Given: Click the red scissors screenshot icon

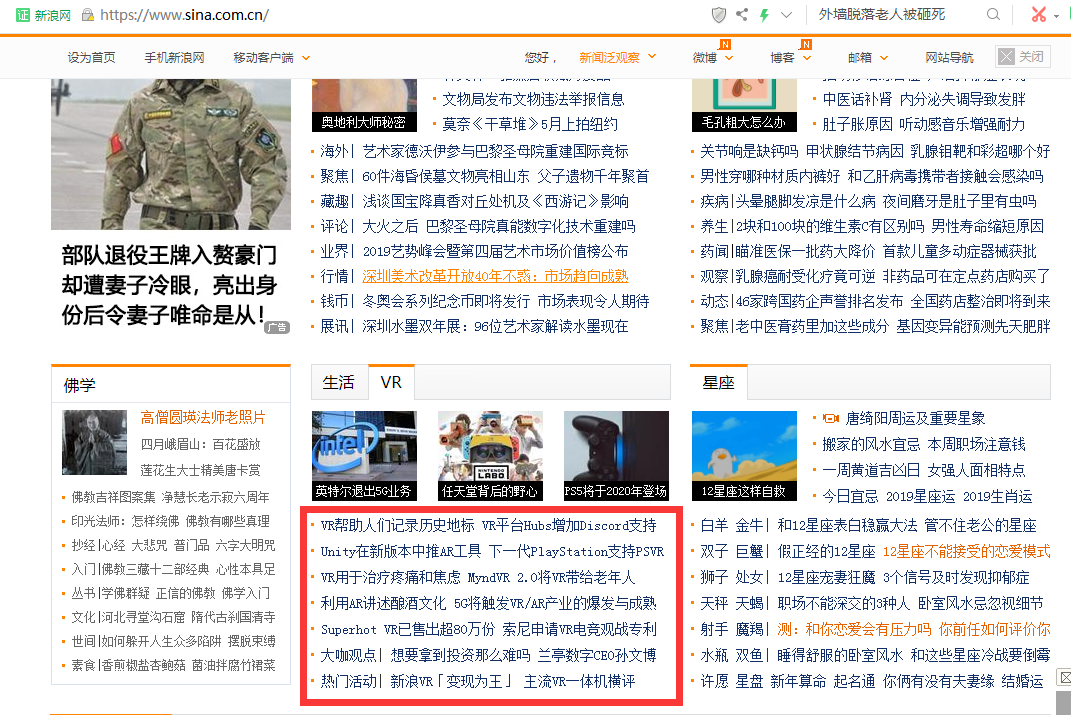Looking at the screenshot, I should (1039, 14).
